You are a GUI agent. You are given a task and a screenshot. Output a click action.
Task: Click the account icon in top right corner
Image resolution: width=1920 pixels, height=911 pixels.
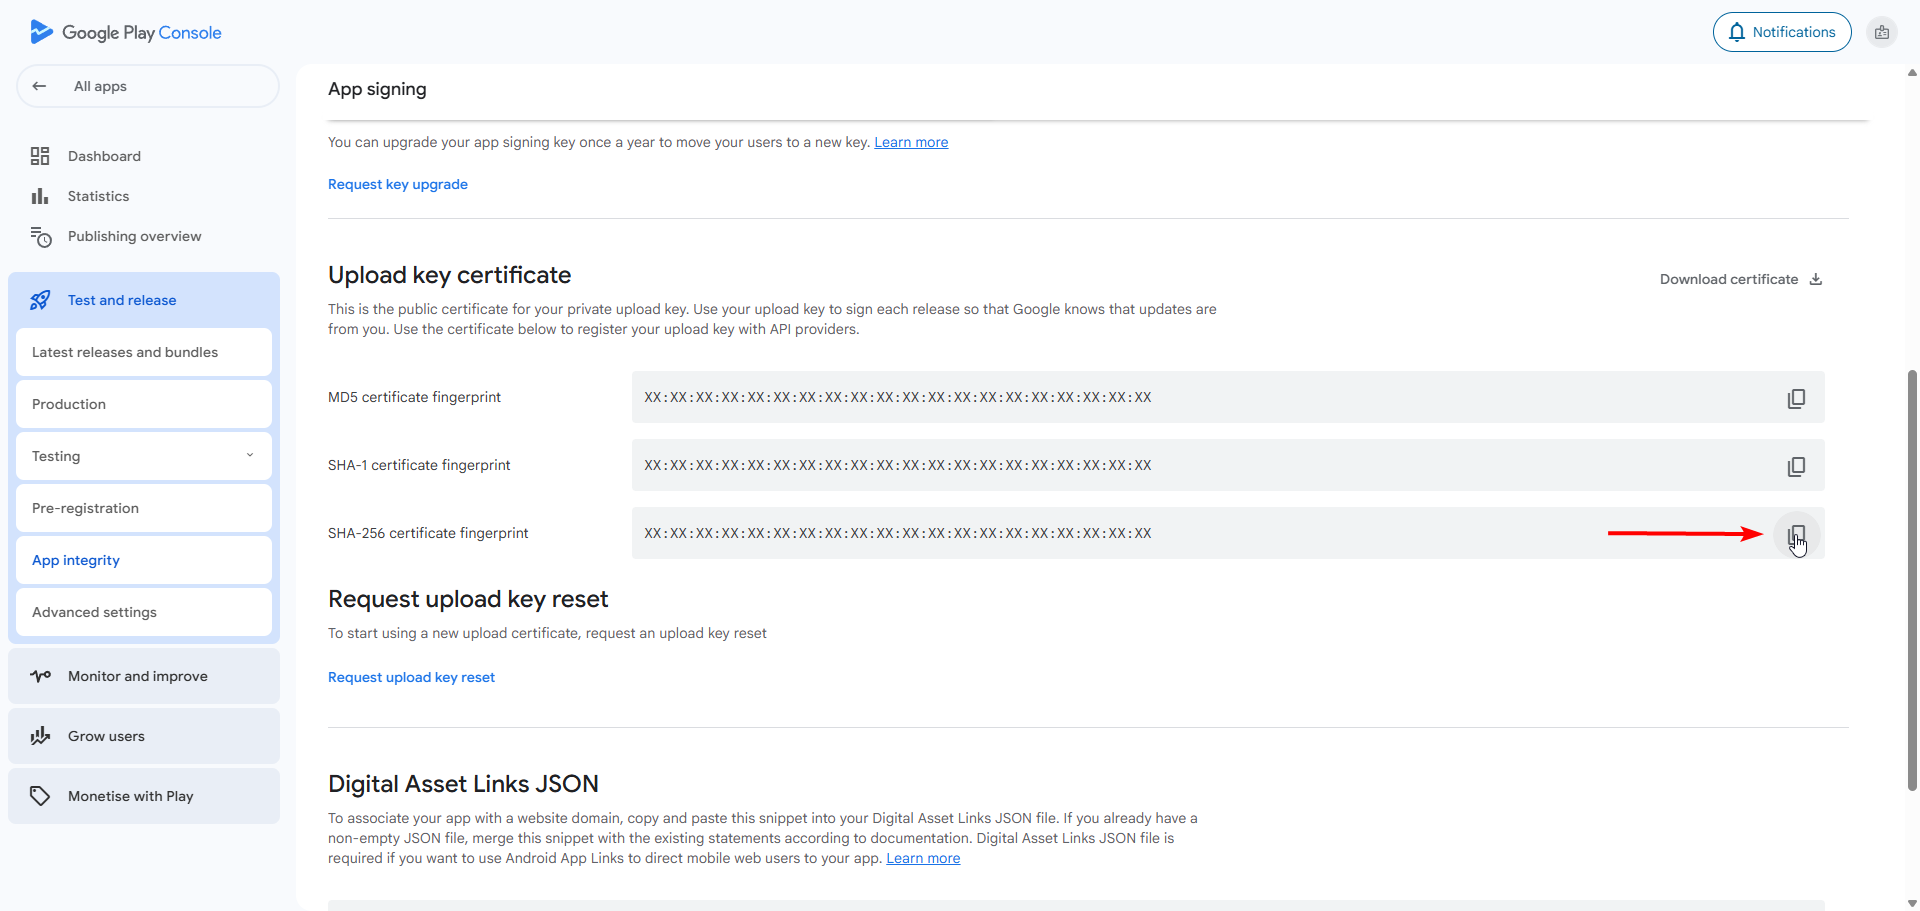pos(1882,31)
